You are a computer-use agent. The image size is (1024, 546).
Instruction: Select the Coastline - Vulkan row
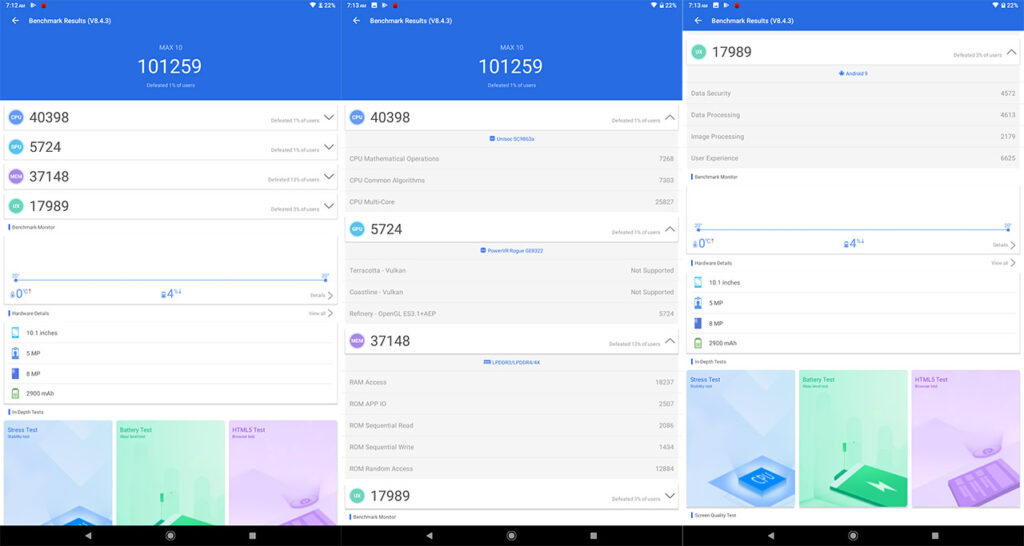point(511,292)
